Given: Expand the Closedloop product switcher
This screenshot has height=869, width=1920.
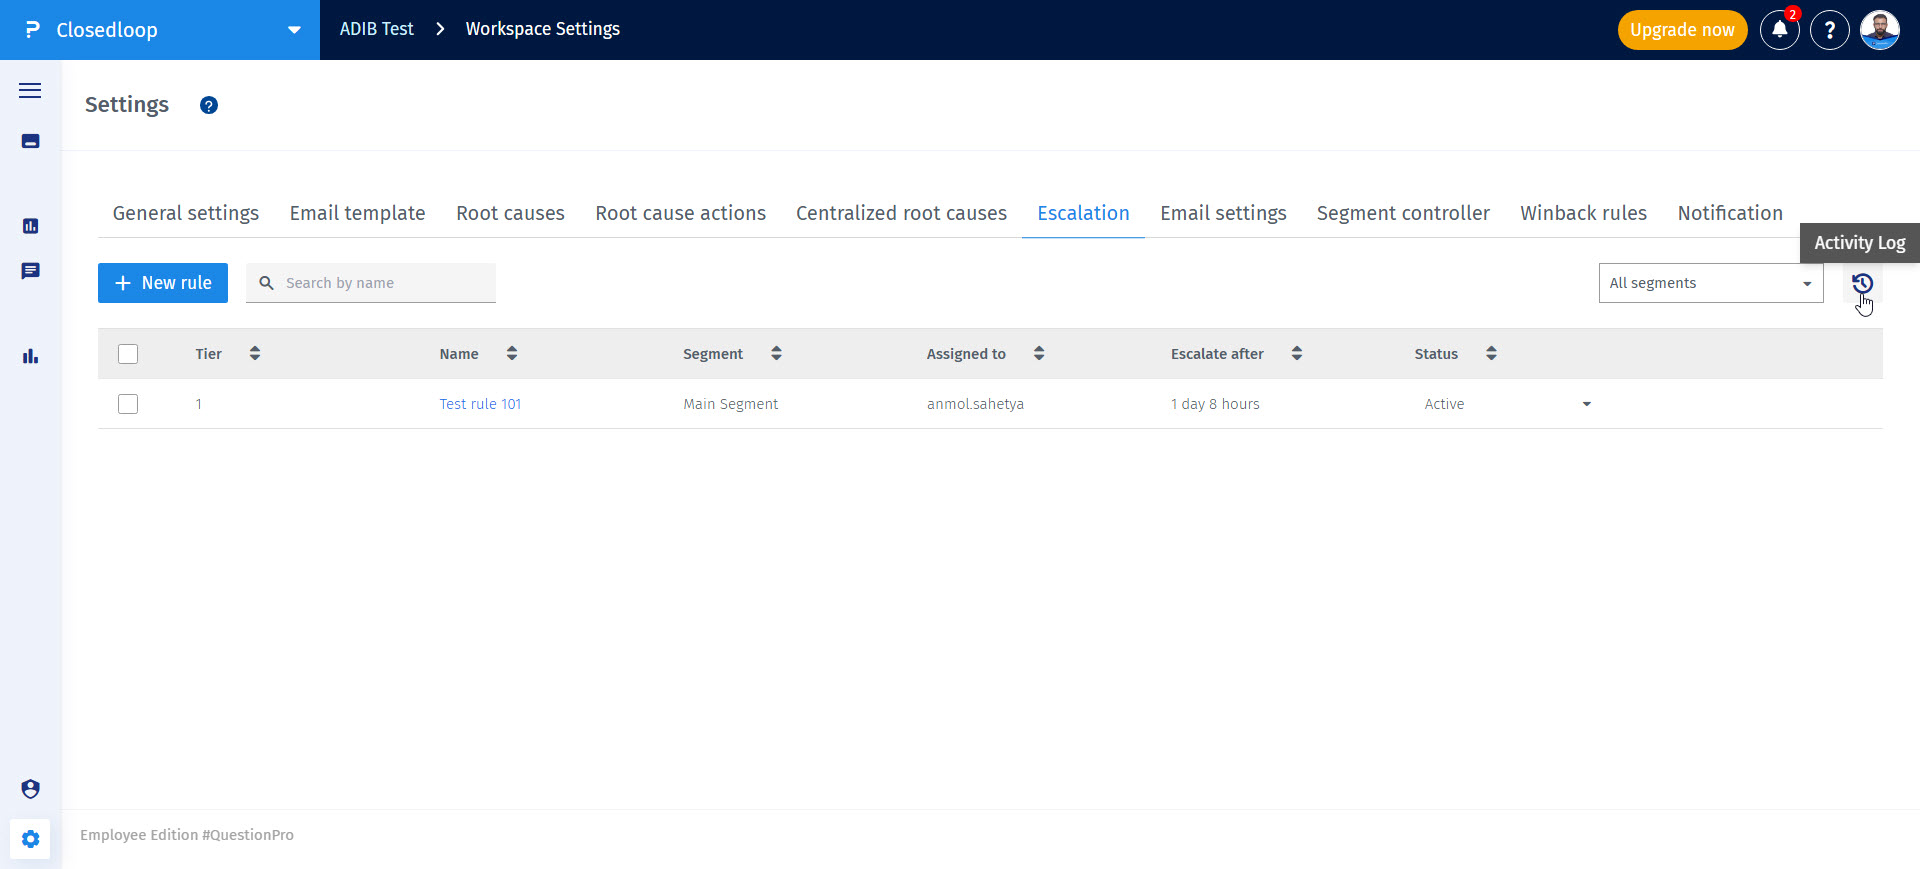Looking at the screenshot, I should (x=294, y=30).
